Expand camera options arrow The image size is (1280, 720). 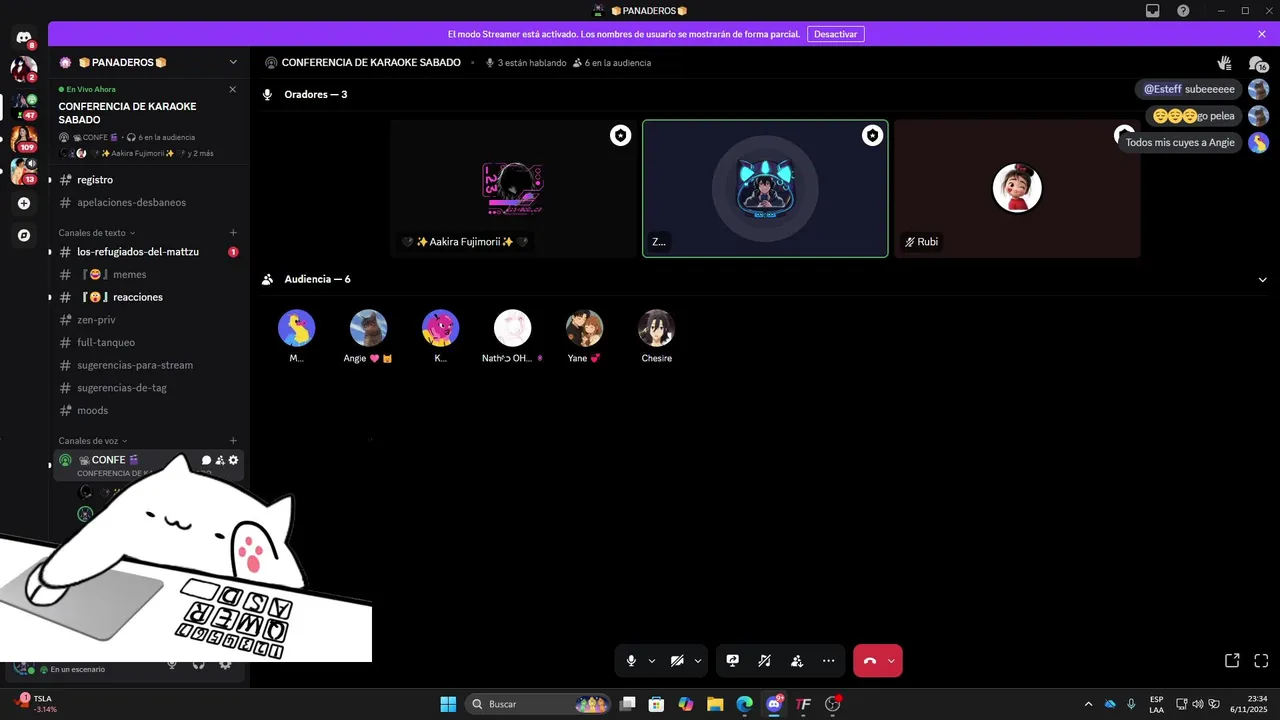698,661
